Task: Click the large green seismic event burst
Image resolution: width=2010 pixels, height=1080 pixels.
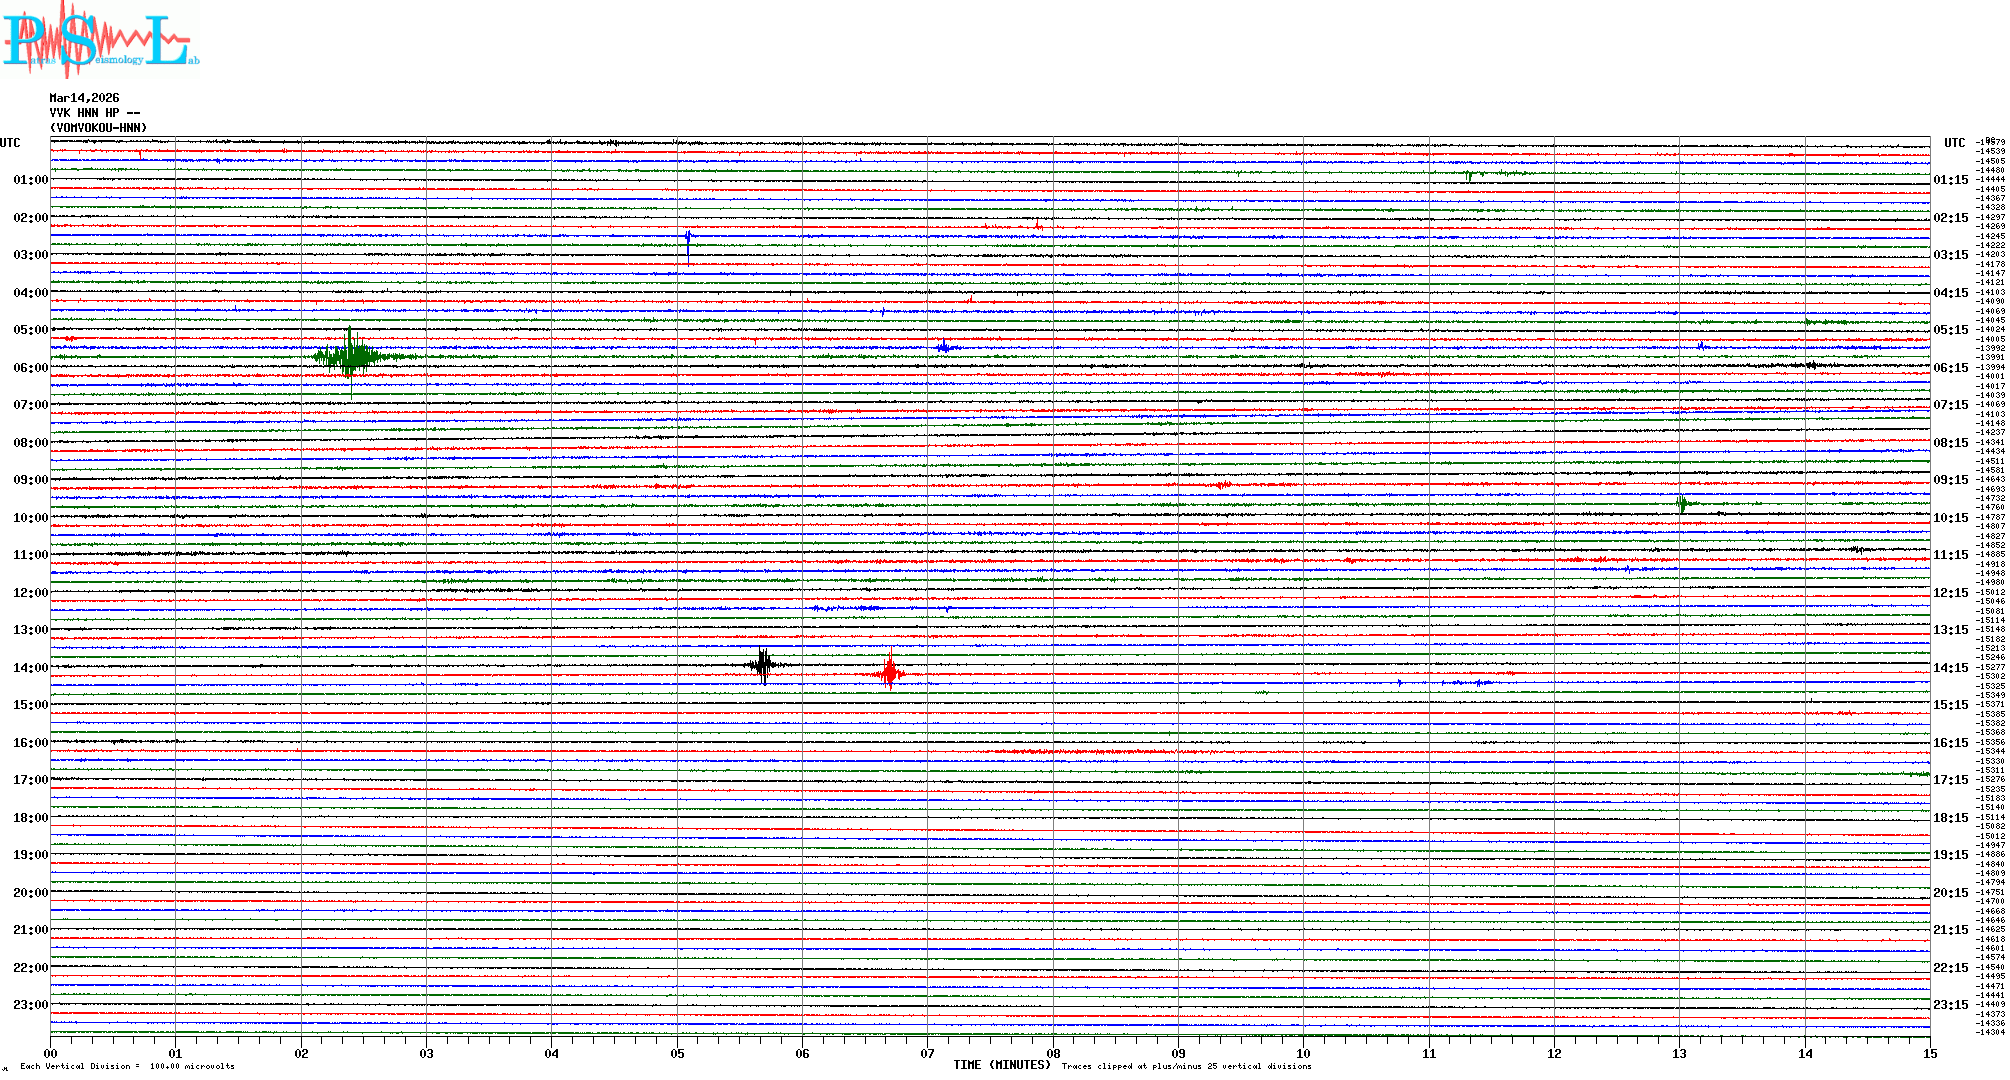Action: click(350, 356)
